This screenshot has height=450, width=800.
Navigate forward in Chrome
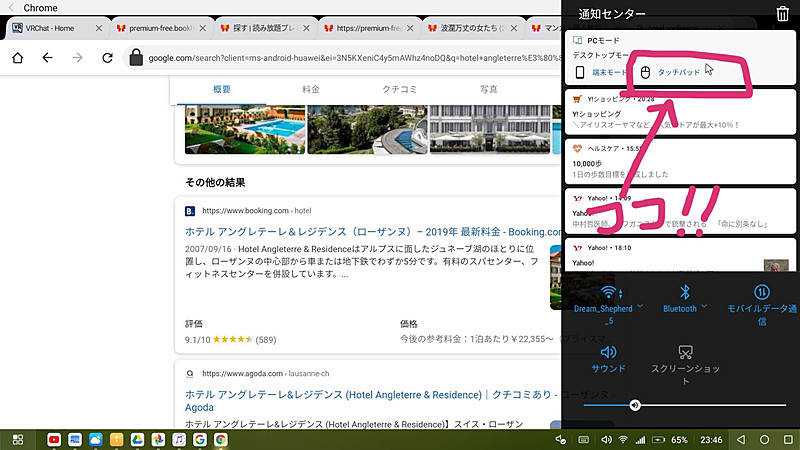(78, 58)
